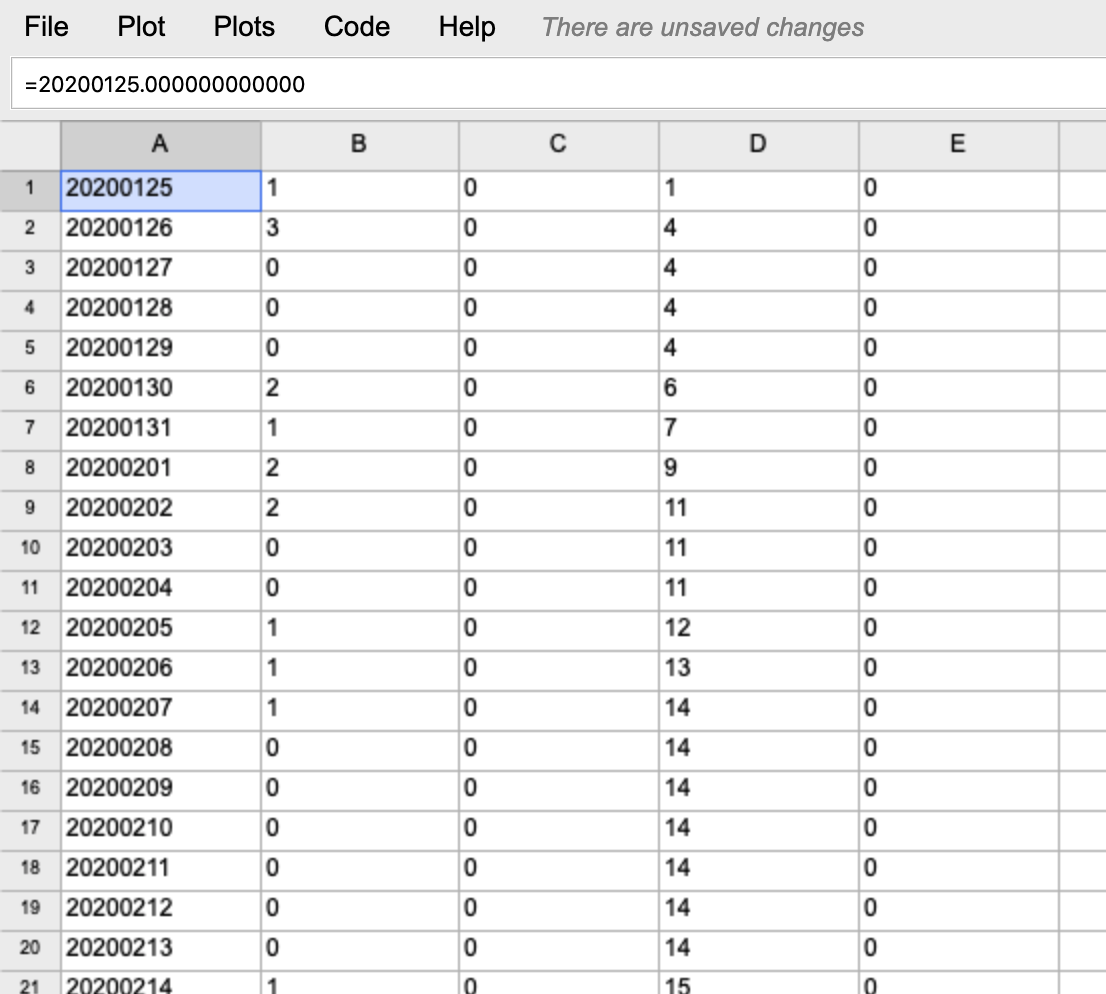Click cell containing 20200209
1106x994 pixels.
tap(161, 790)
